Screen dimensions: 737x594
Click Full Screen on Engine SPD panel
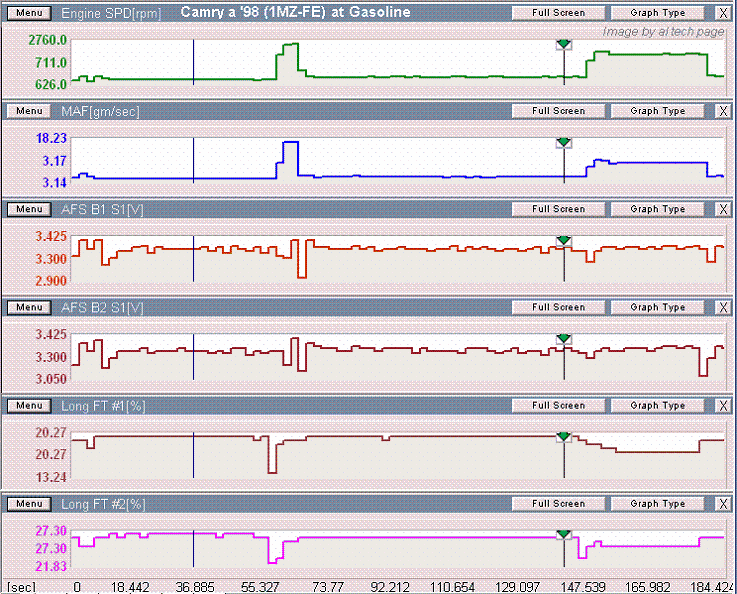(558, 13)
